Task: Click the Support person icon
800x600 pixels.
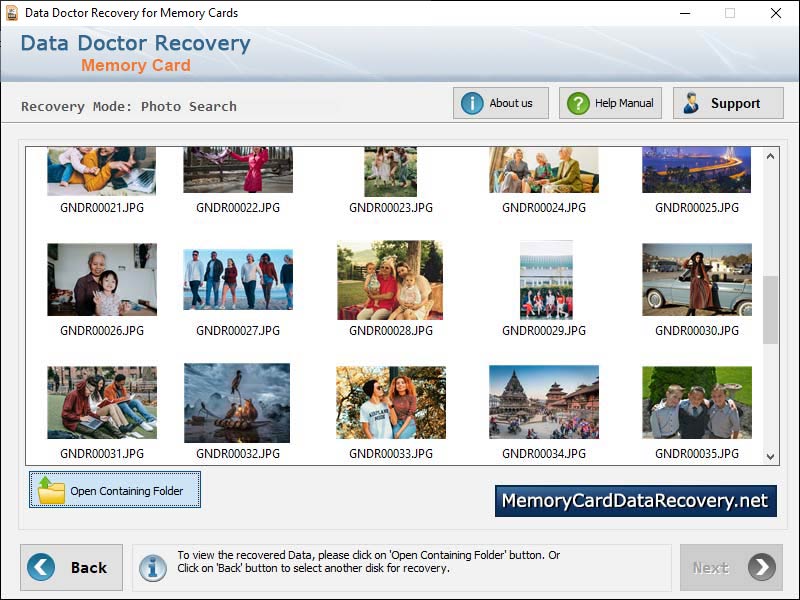Action: tap(691, 102)
